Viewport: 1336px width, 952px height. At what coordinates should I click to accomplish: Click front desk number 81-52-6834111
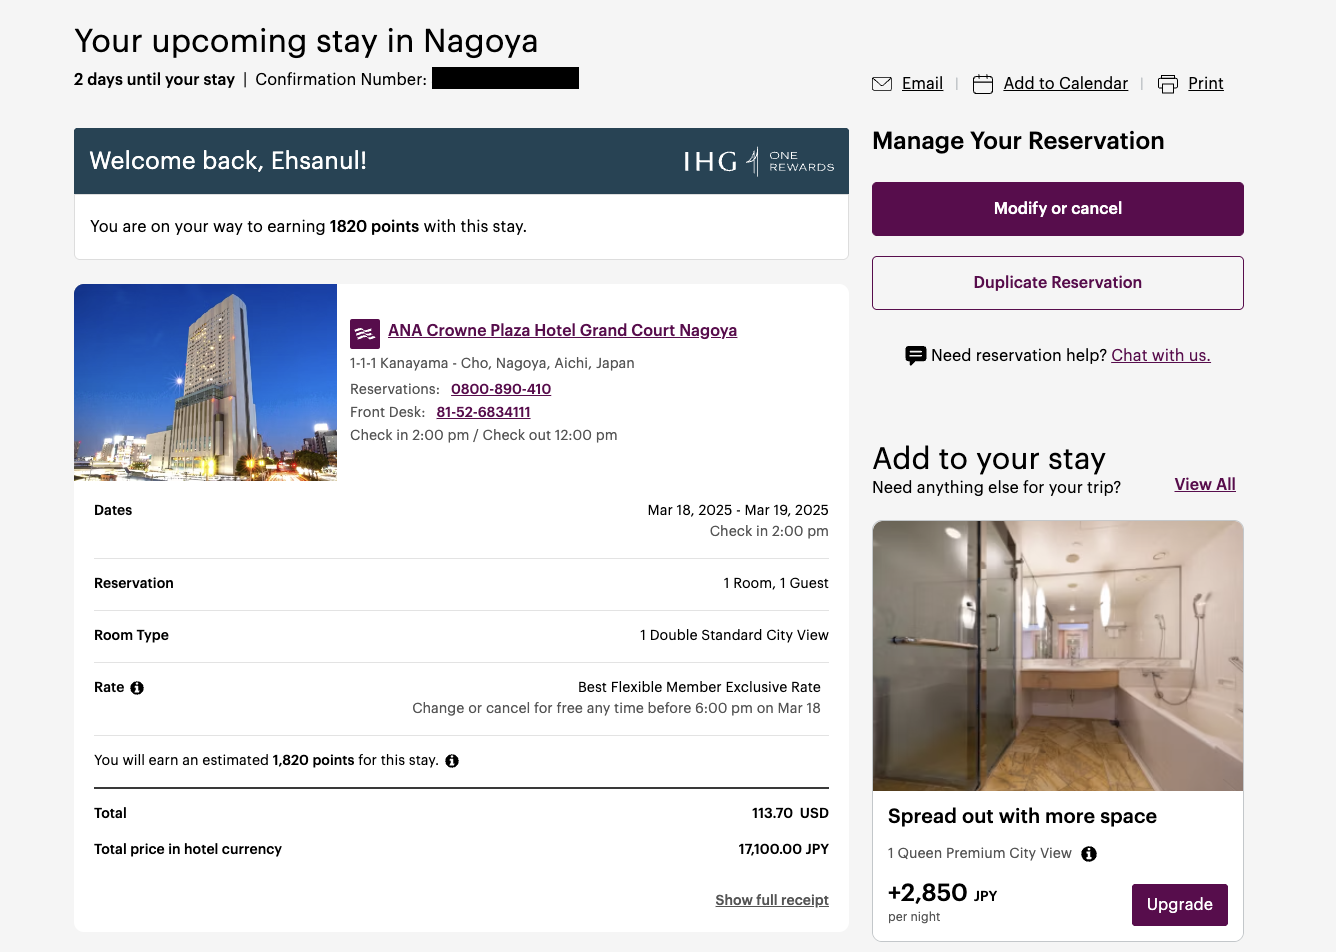point(483,412)
